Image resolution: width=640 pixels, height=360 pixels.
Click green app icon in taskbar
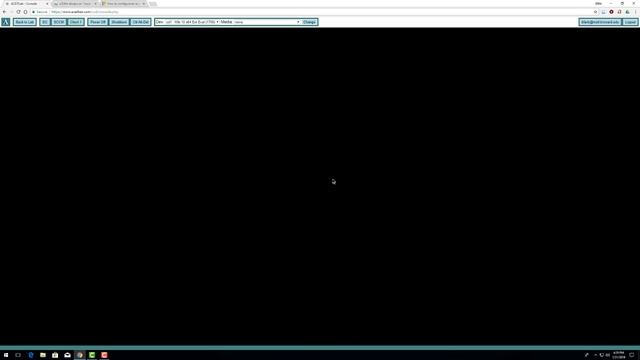(x=92, y=355)
